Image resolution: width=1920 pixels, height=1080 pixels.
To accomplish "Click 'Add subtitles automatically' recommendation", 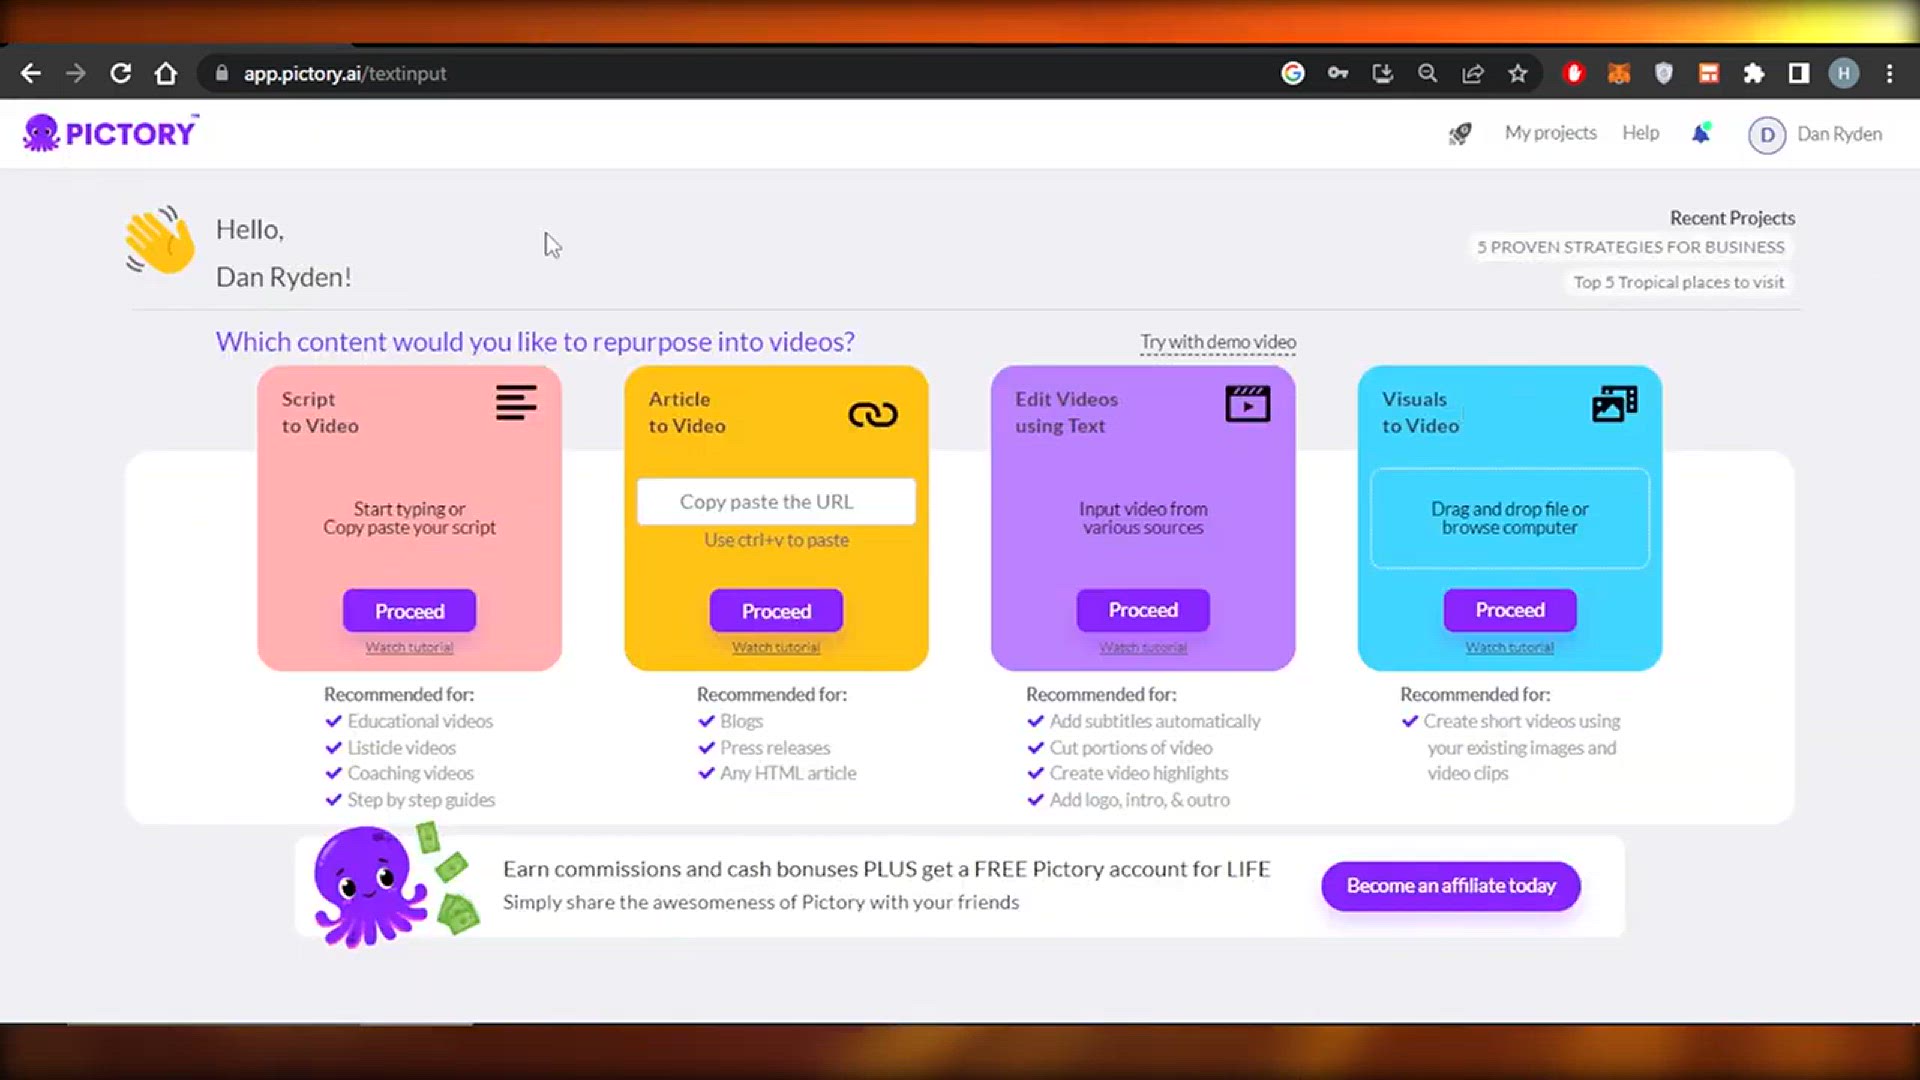I will click(1155, 721).
